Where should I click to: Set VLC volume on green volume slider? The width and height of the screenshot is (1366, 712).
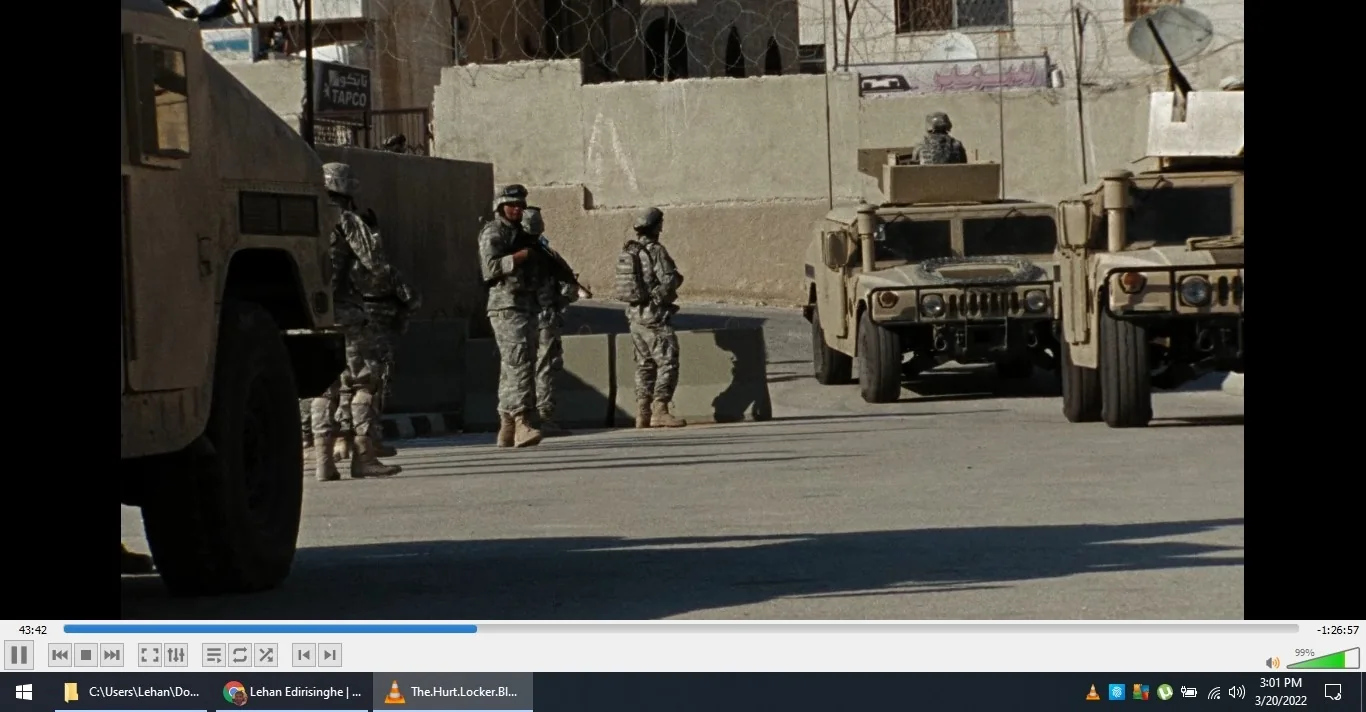click(x=1322, y=658)
